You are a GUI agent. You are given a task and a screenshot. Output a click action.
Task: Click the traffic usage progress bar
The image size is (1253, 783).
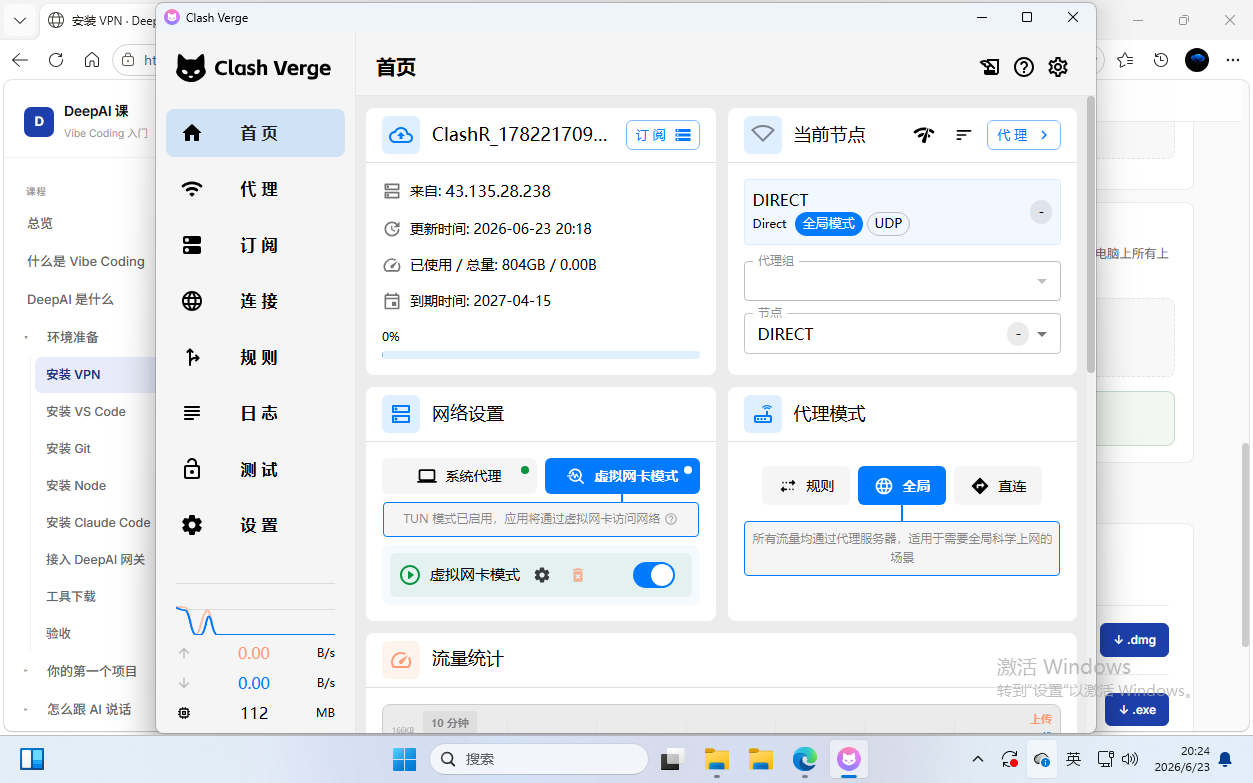[x=541, y=355]
